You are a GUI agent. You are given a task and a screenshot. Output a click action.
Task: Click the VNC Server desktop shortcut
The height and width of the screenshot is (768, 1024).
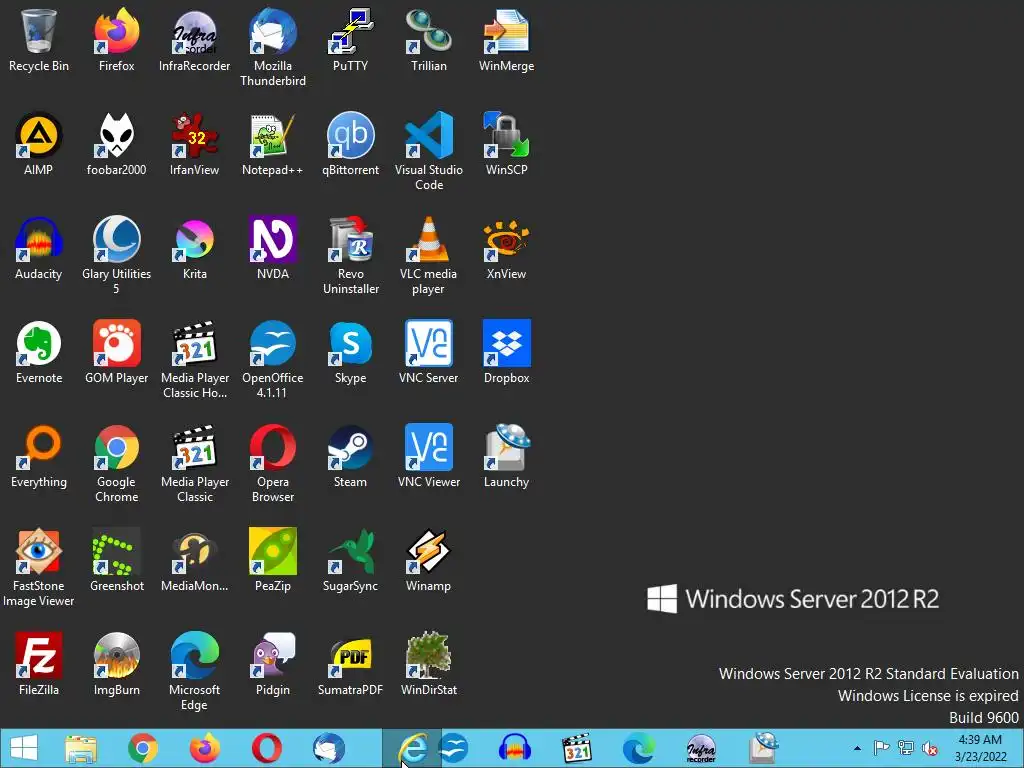[428, 352]
